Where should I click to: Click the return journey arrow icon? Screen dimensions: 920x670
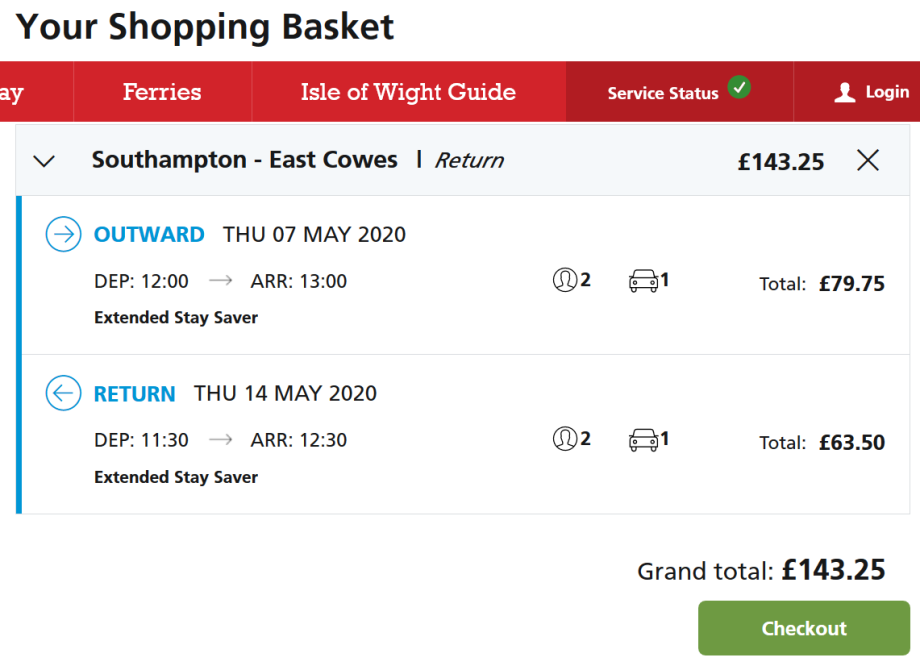63,394
